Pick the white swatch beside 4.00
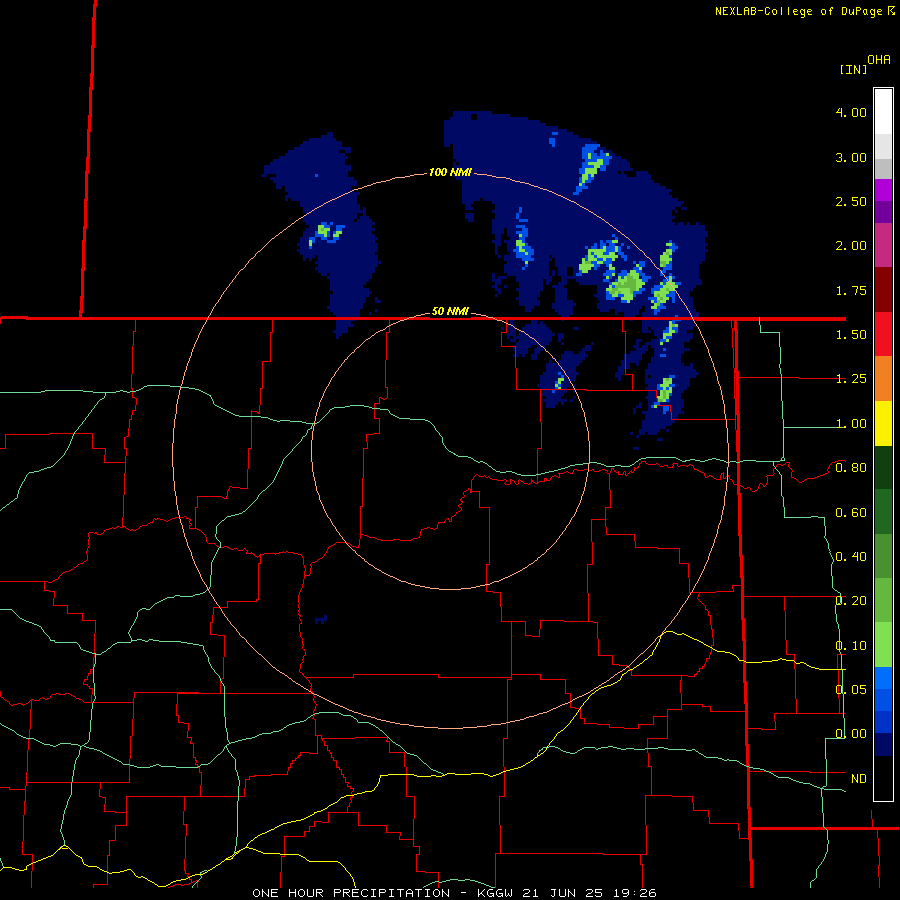 pos(883,112)
